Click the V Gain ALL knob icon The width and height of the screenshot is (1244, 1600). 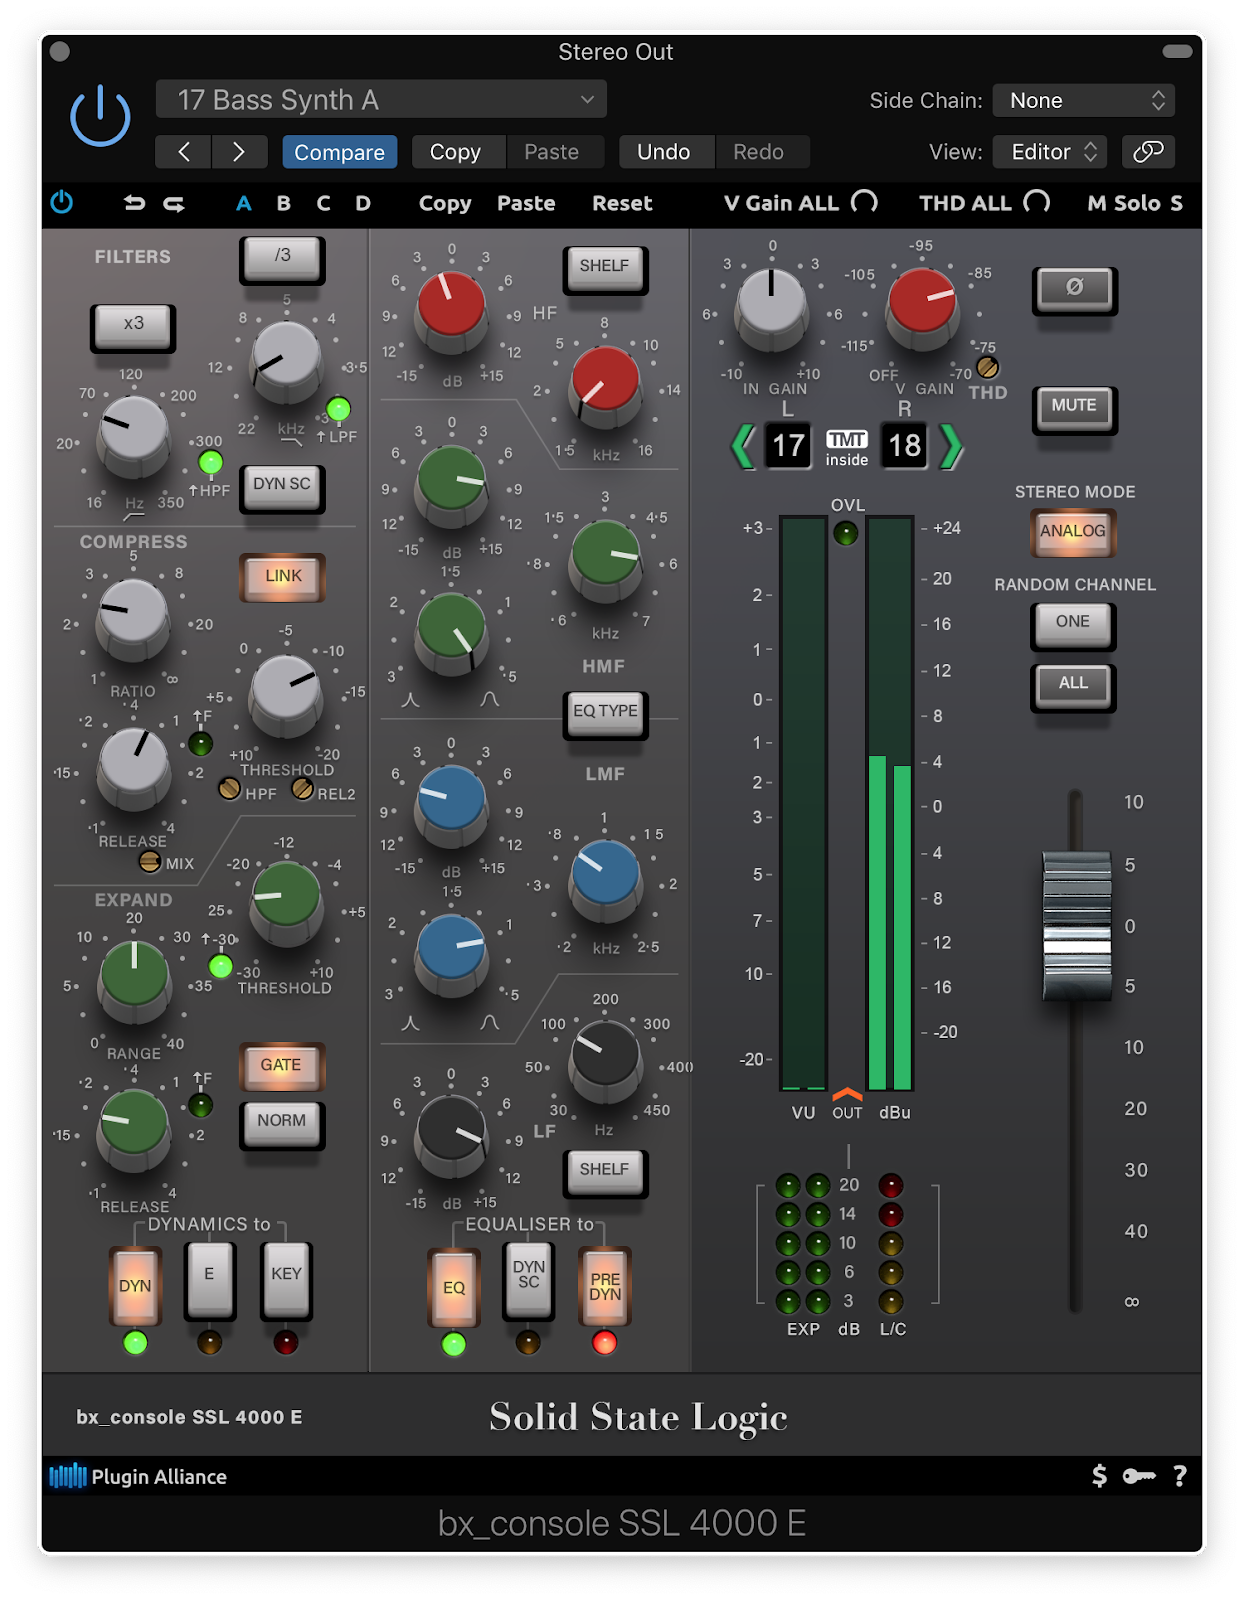[x=865, y=202]
